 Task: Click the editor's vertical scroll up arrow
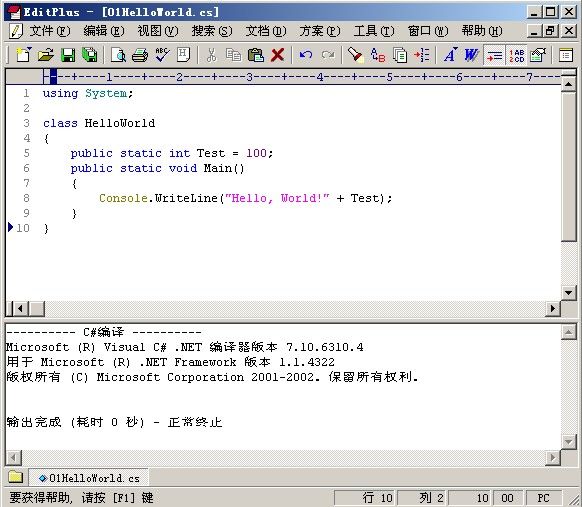pos(568,85)
